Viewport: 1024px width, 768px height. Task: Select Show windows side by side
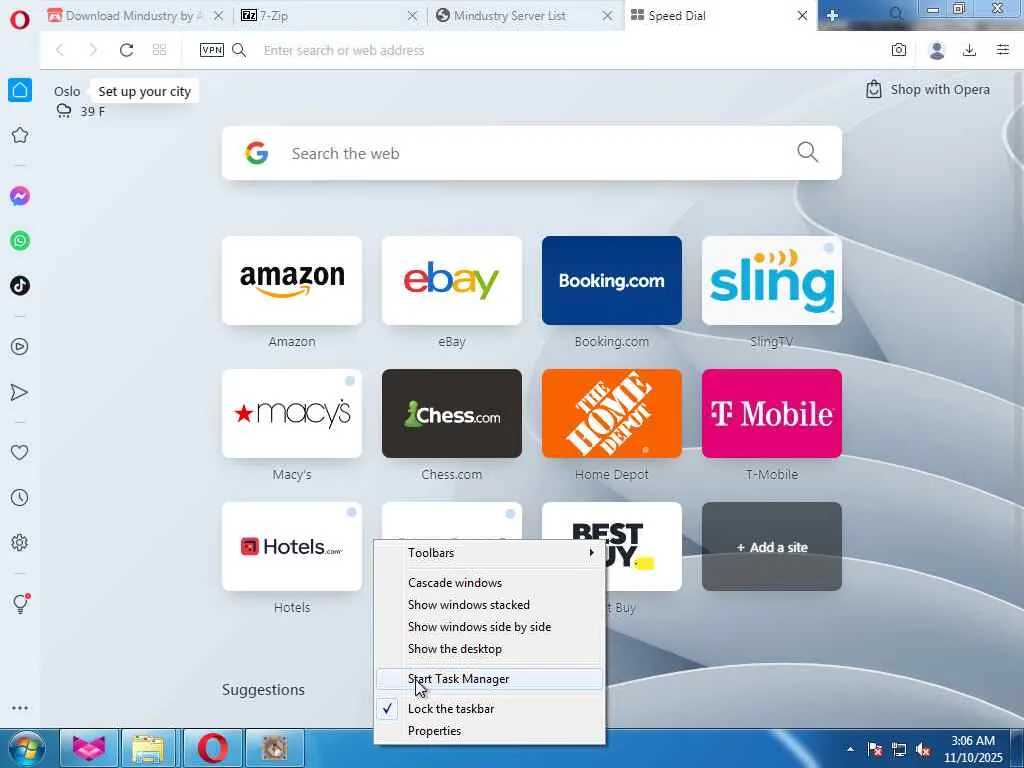489,627
